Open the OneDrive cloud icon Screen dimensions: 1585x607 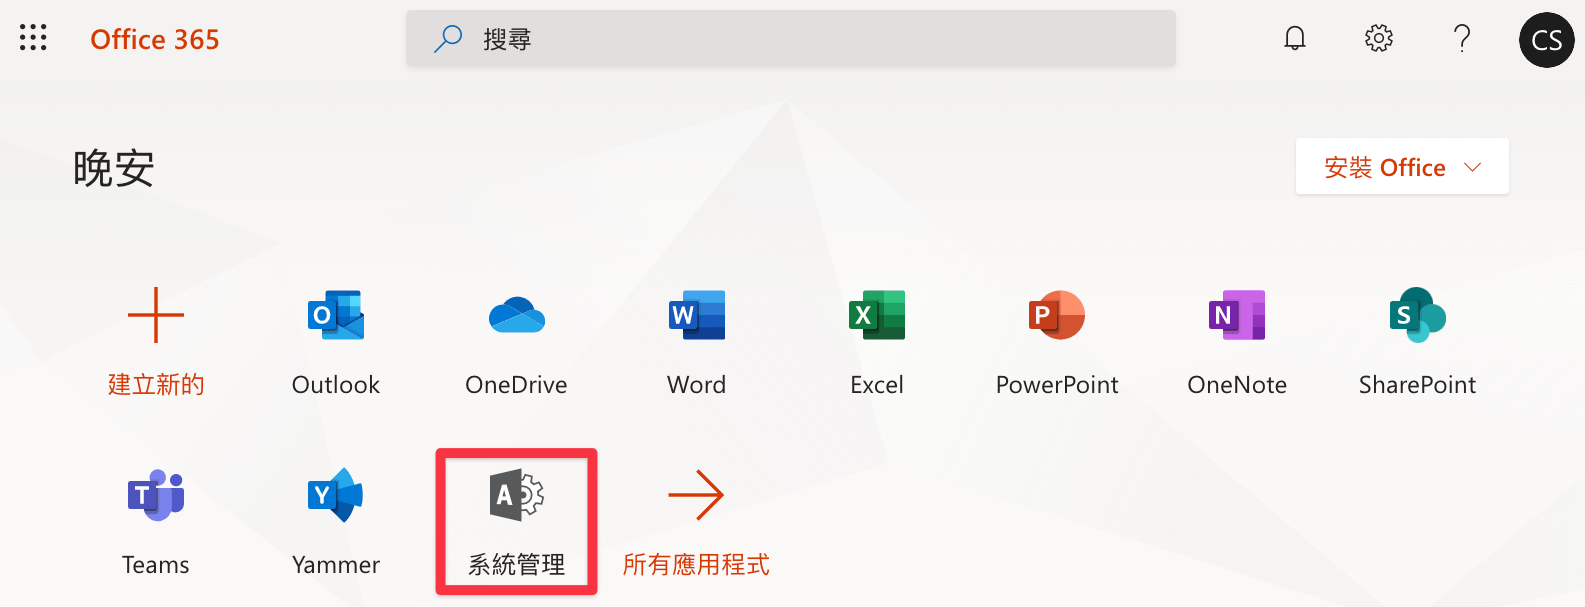coord(517,315)
